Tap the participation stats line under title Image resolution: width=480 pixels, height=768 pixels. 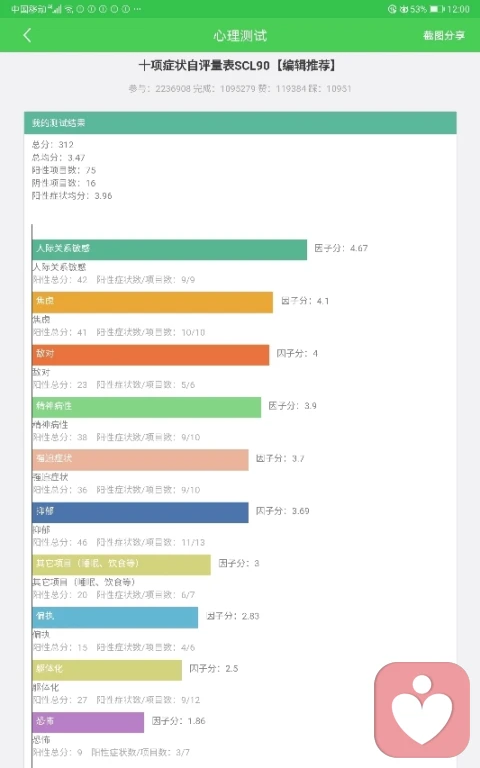(240, 89)
